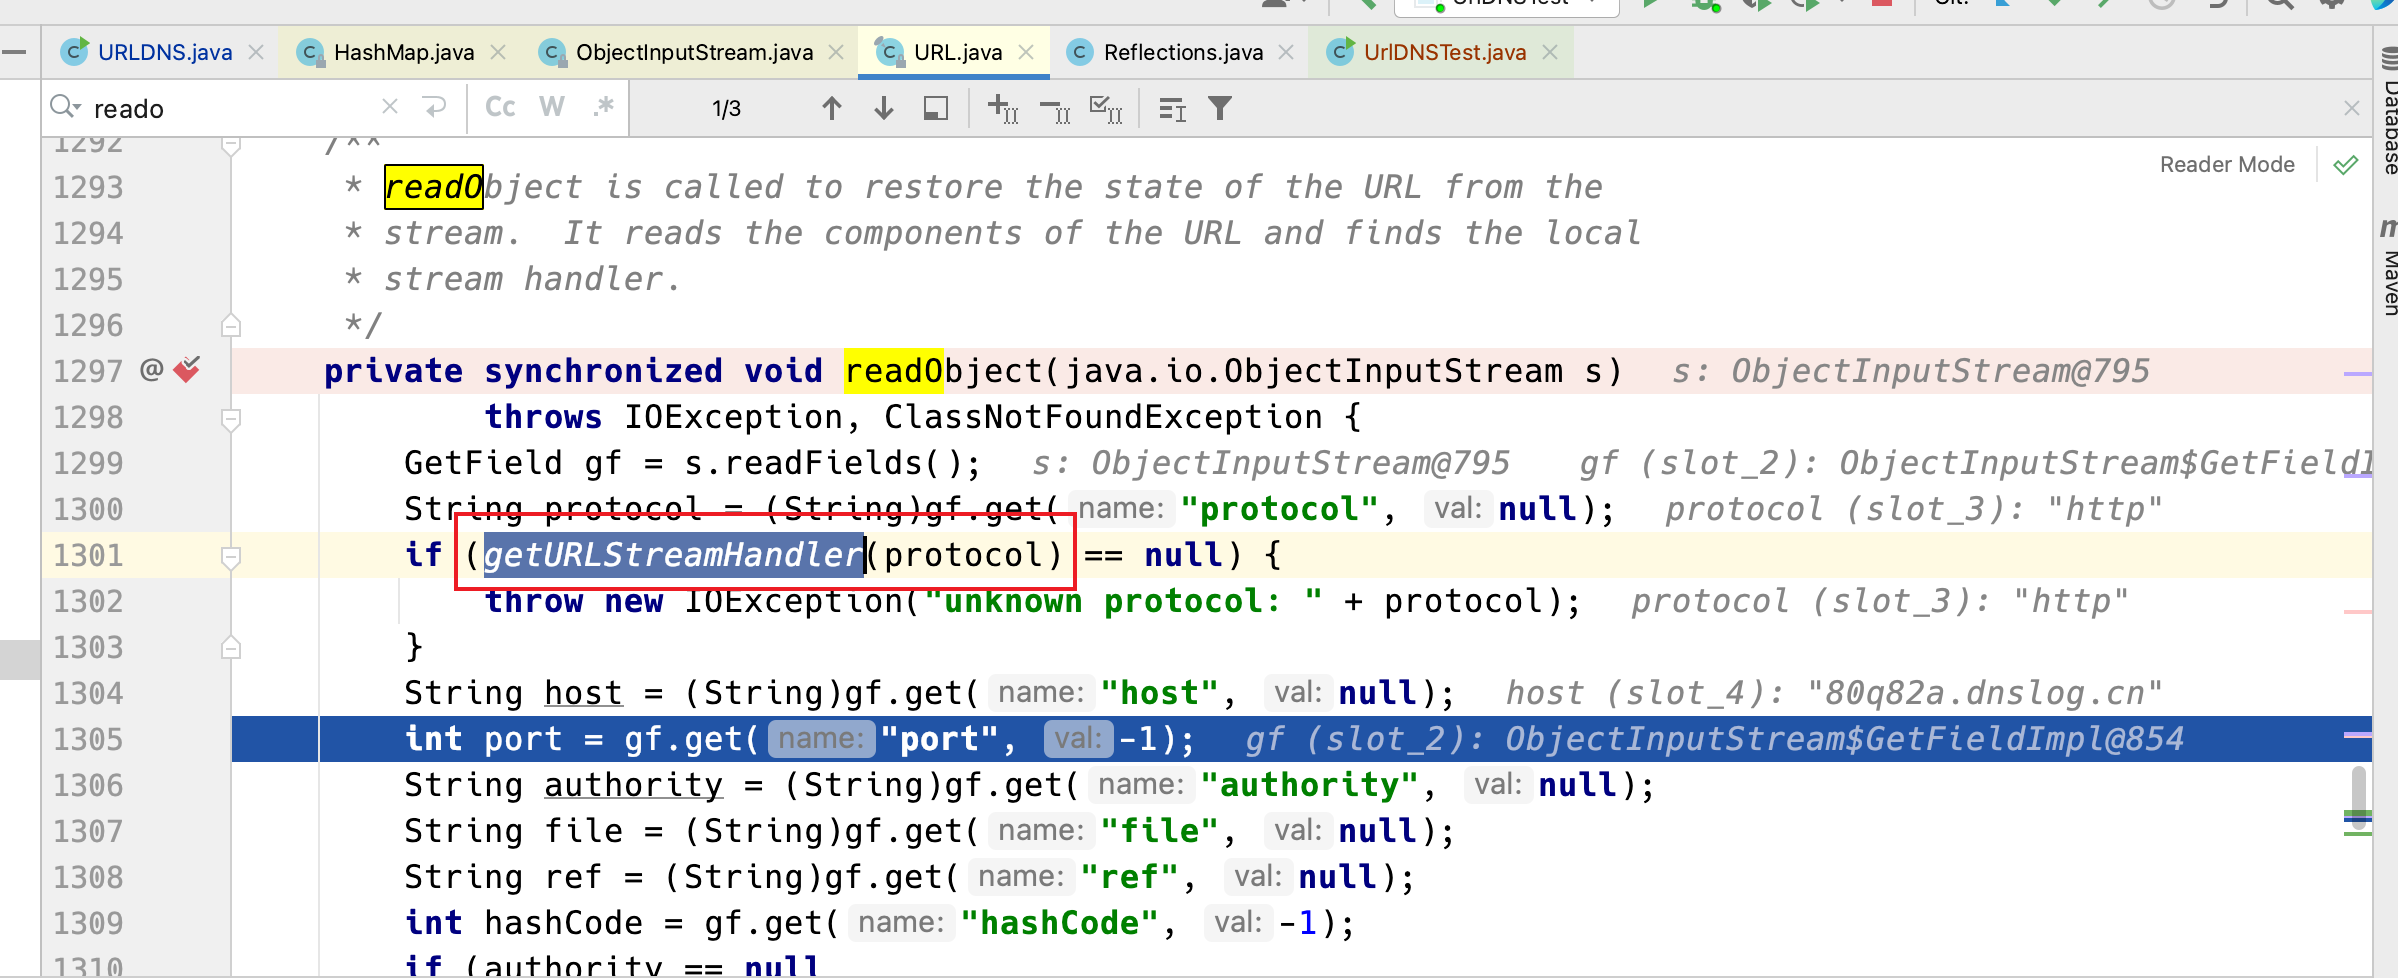
Task: Click inline hint "s: ObjectInputStream@795" on line 1297
Action: [1910, 371]
